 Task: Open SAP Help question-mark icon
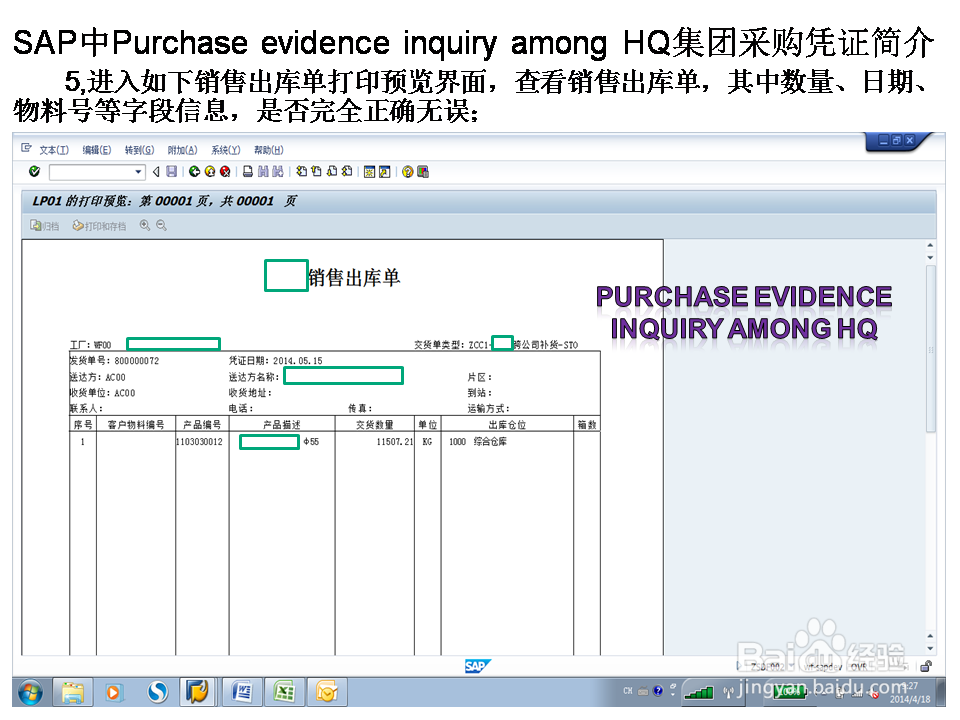point(406,171)
